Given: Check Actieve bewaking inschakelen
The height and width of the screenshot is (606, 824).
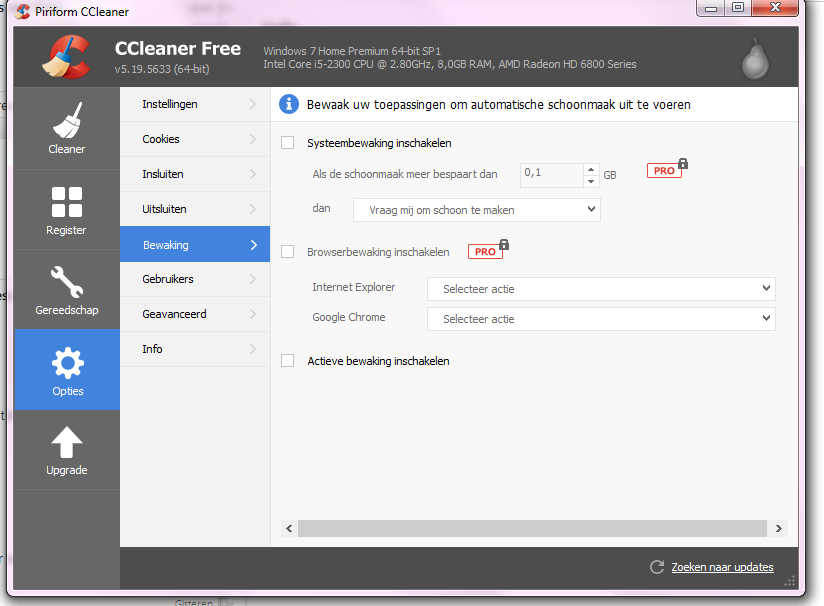Looking at the screenshot, I should pos(288,361).
